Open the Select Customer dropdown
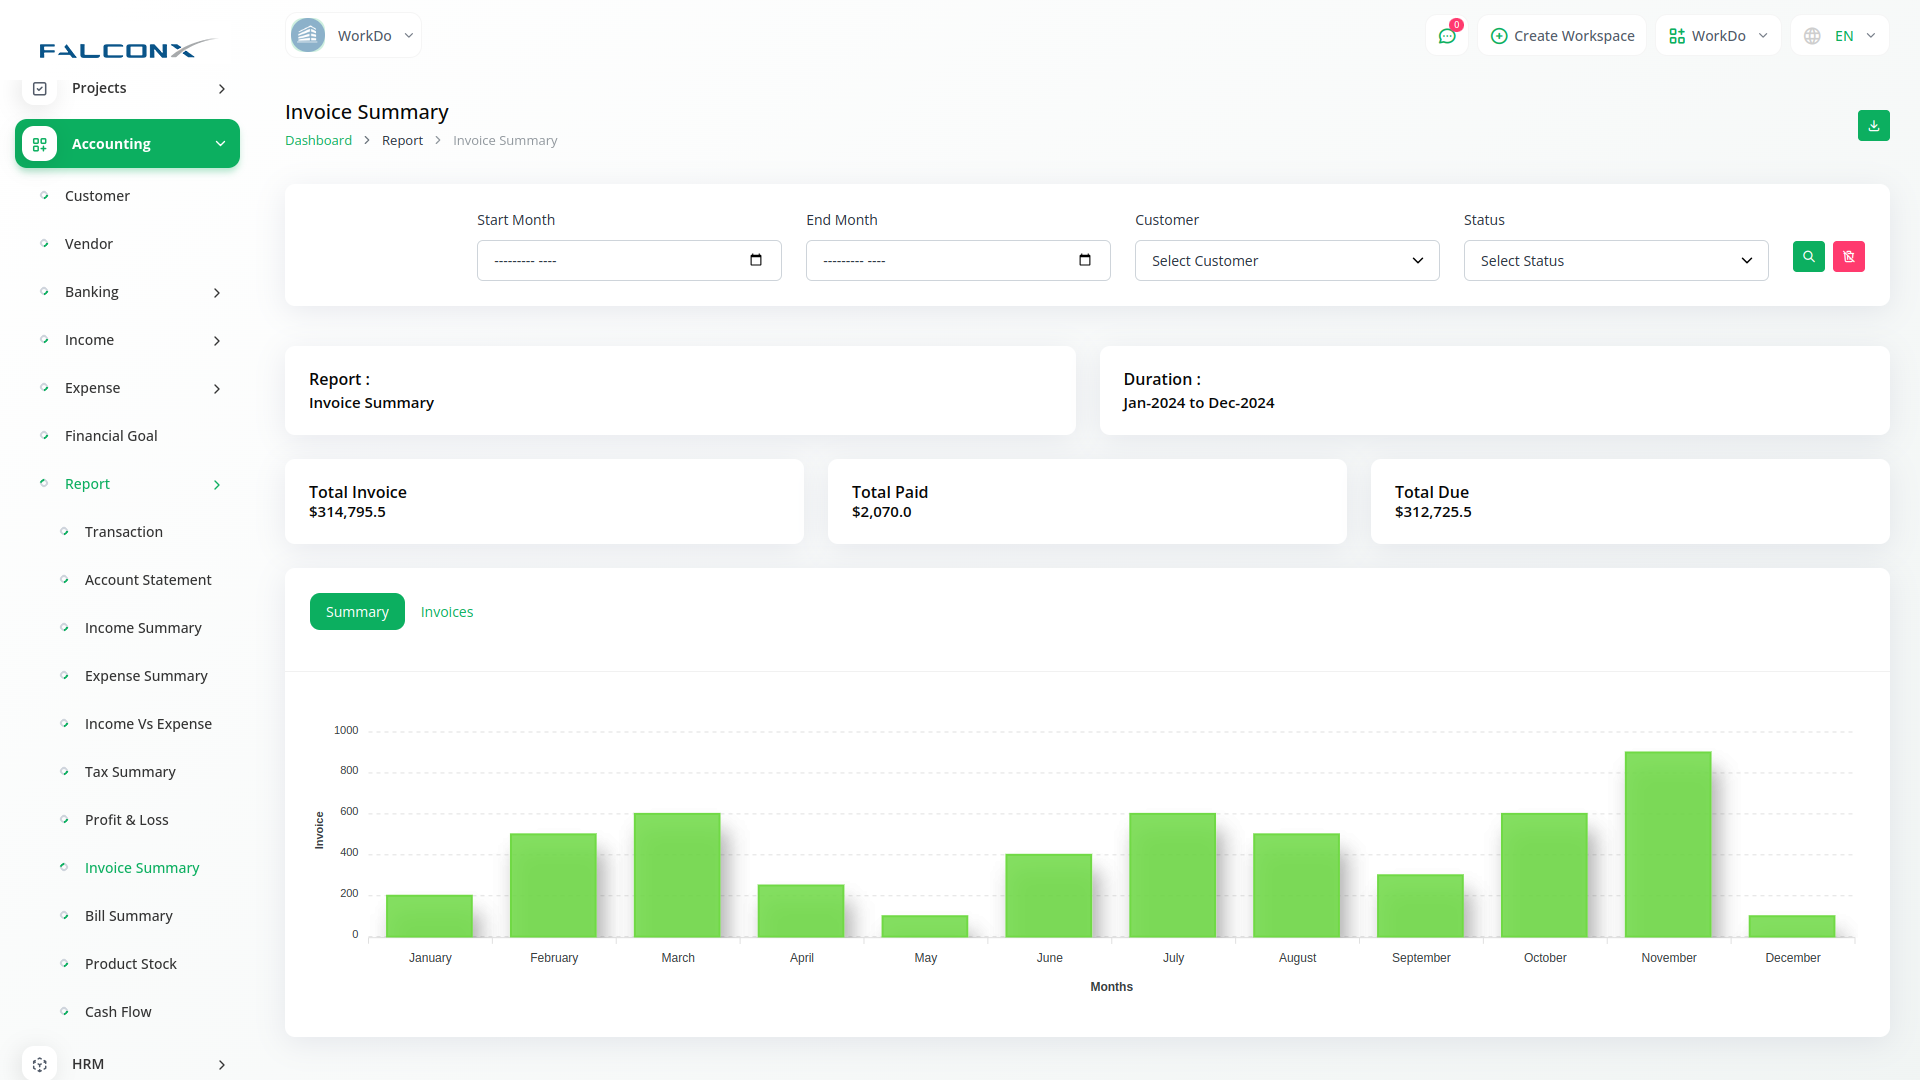The height and width of the screenshot is (1080, 1920). [x=1286, y=261]
